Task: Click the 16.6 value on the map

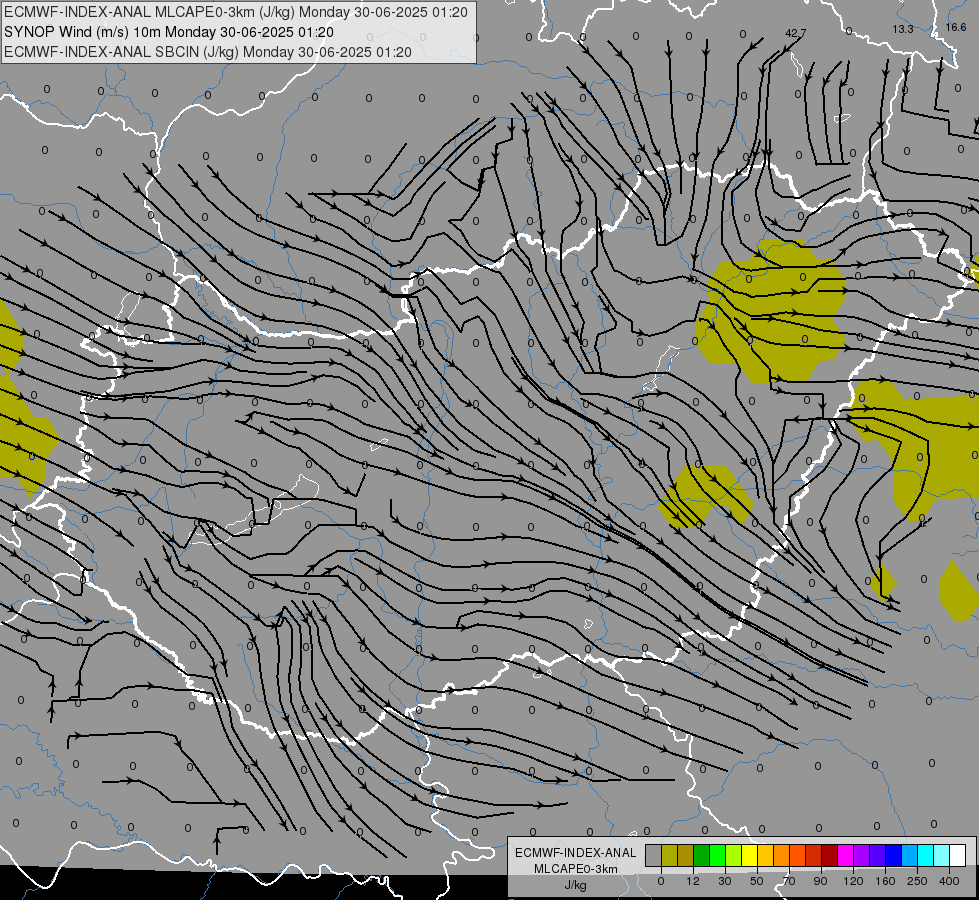Action: (x=956, y=27)
